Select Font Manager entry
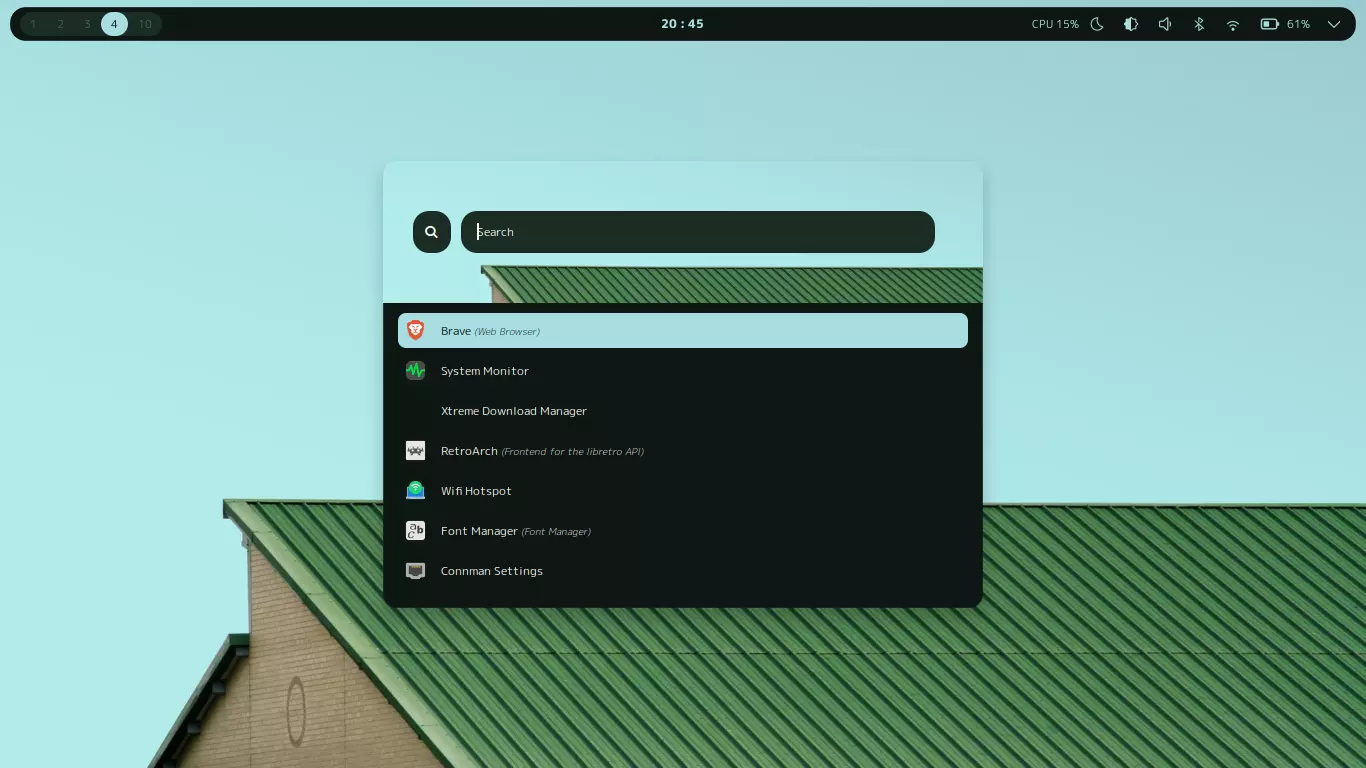Viewport: 1366px width, 768px height. (683, 531)
